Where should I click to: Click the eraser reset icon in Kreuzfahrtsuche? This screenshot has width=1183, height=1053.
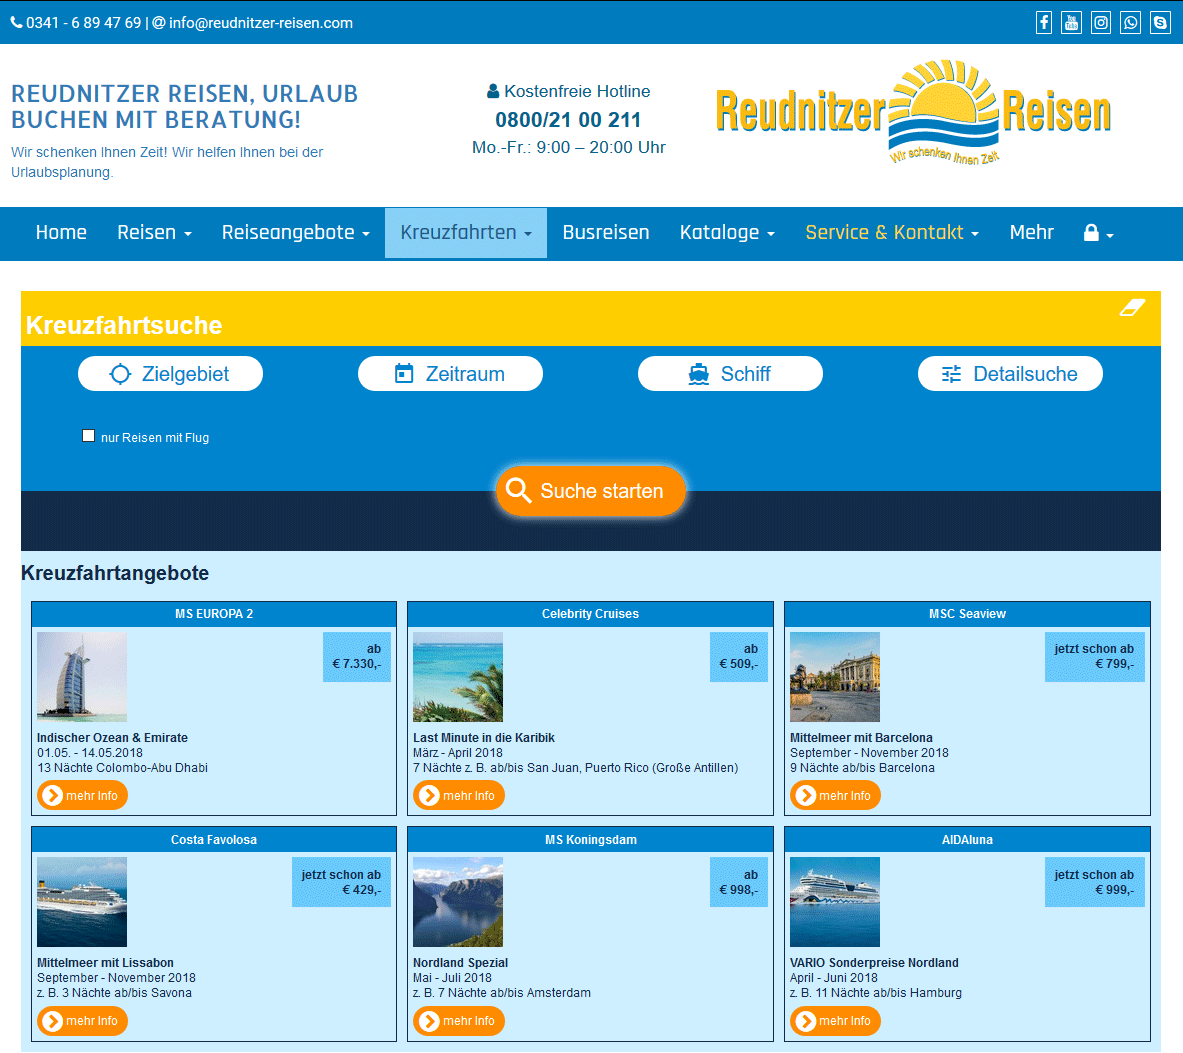[1132, 307]
